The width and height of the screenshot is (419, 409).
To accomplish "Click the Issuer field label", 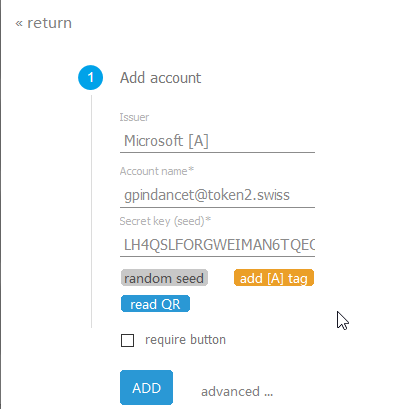I will point(134,117).
